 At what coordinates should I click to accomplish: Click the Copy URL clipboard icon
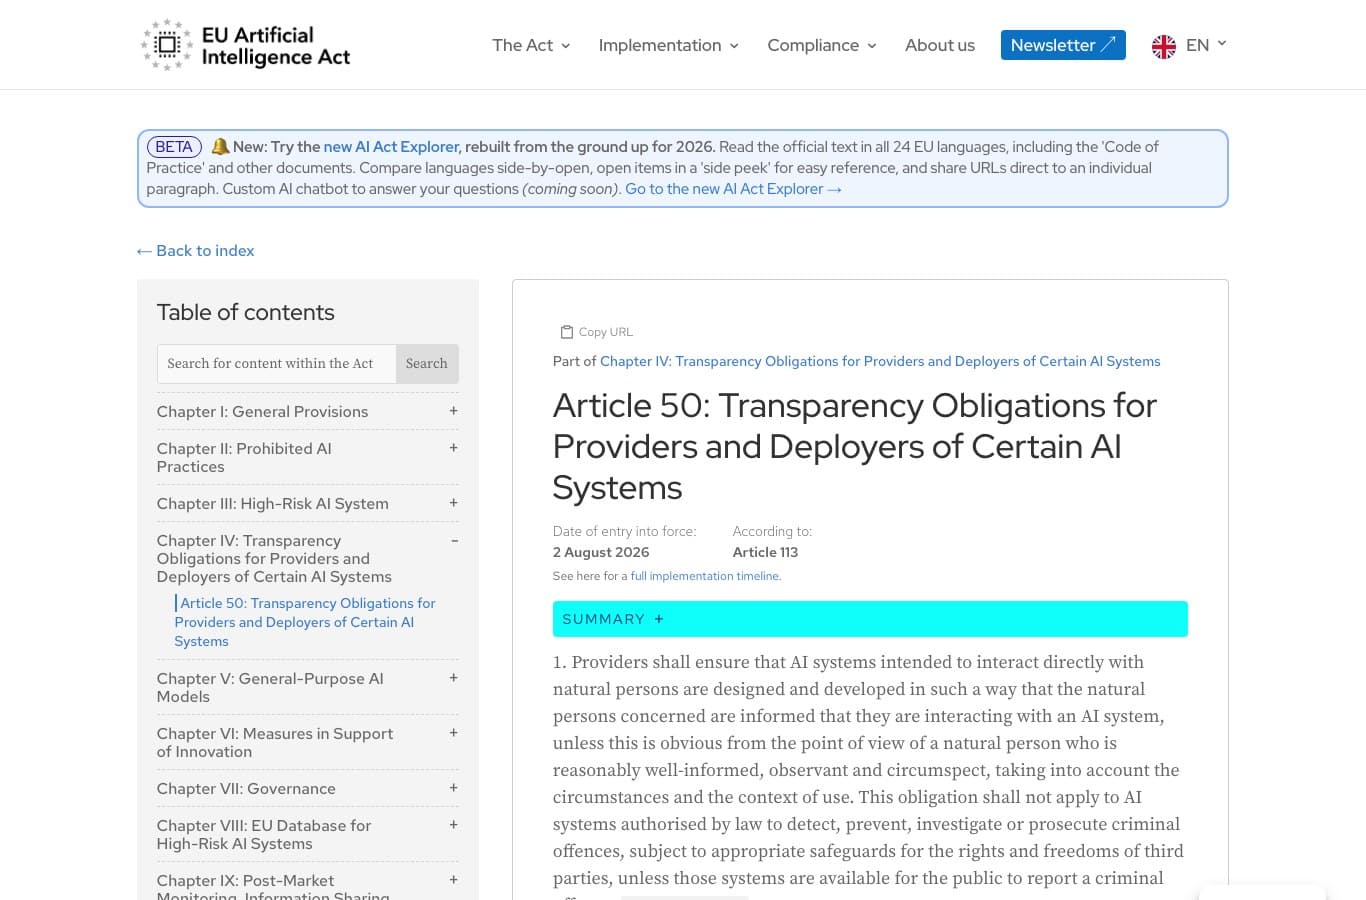[x=567, y=332]
